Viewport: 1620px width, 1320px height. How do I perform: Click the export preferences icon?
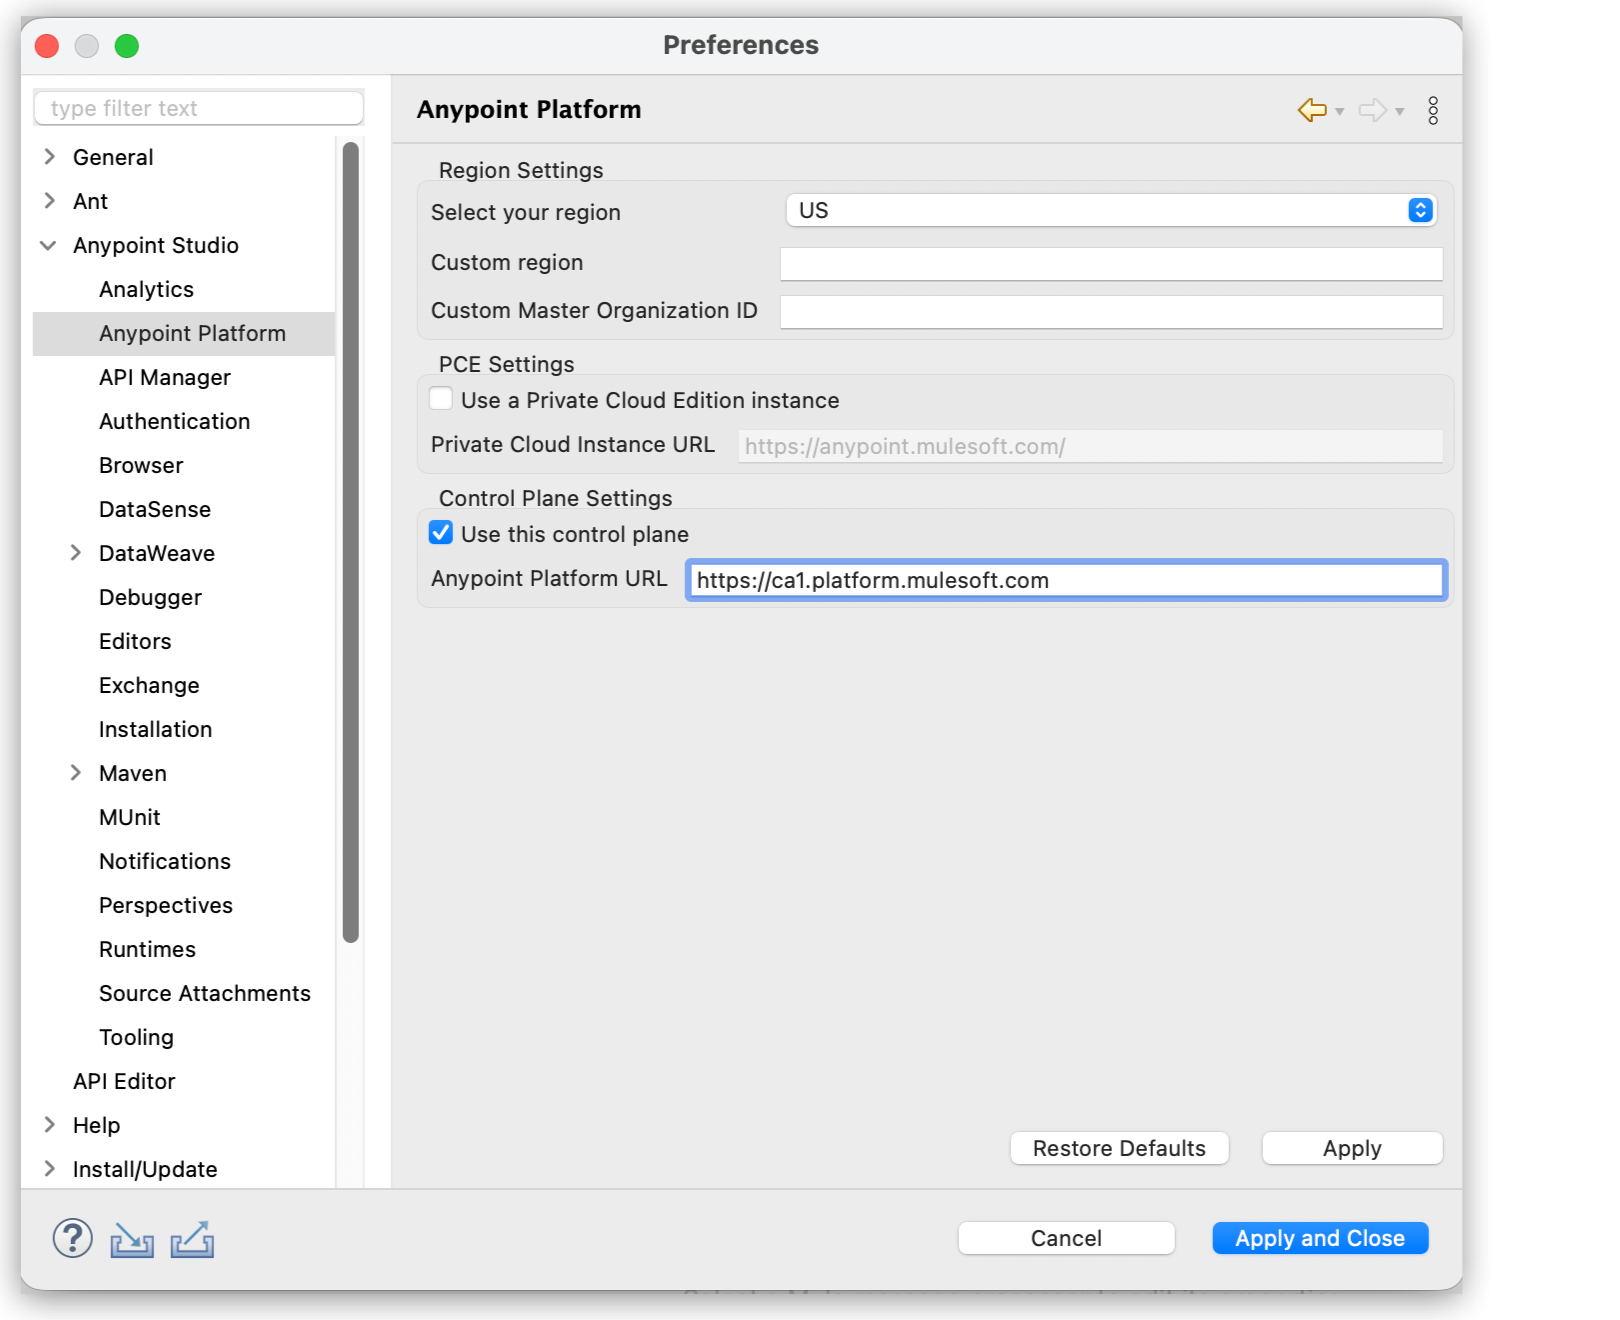[x=192, y=1240]
